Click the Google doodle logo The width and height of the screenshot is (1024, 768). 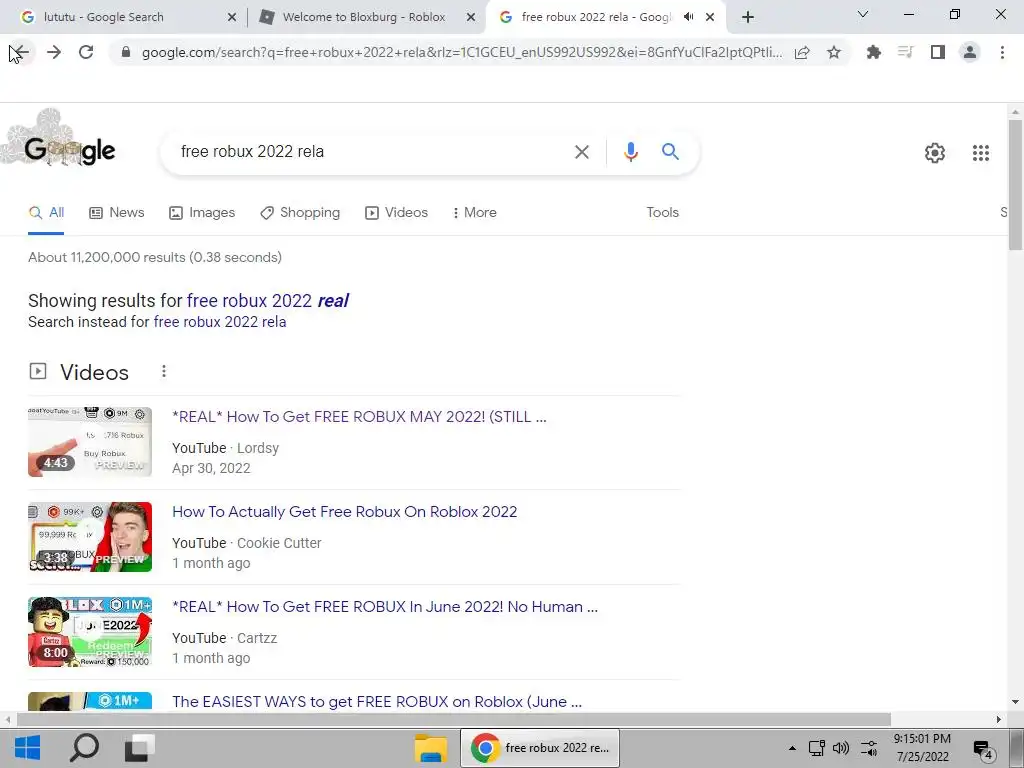[x=60, y=140]
